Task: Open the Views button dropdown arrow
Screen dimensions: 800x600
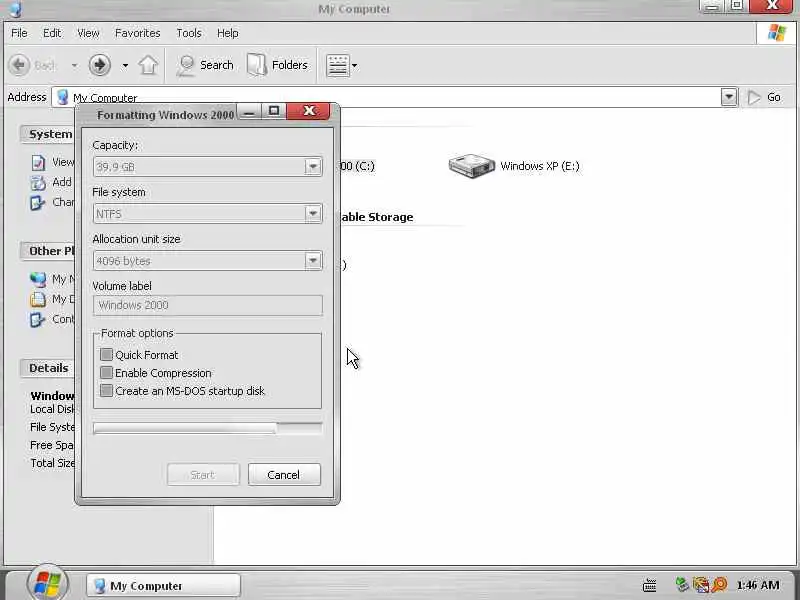Action: coord(355,66)
